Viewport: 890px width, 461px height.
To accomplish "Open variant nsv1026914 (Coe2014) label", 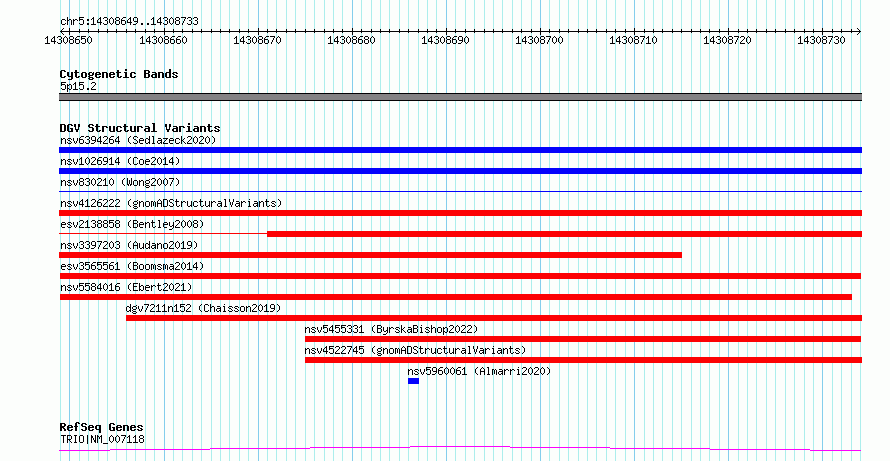I will pos(120,161).
